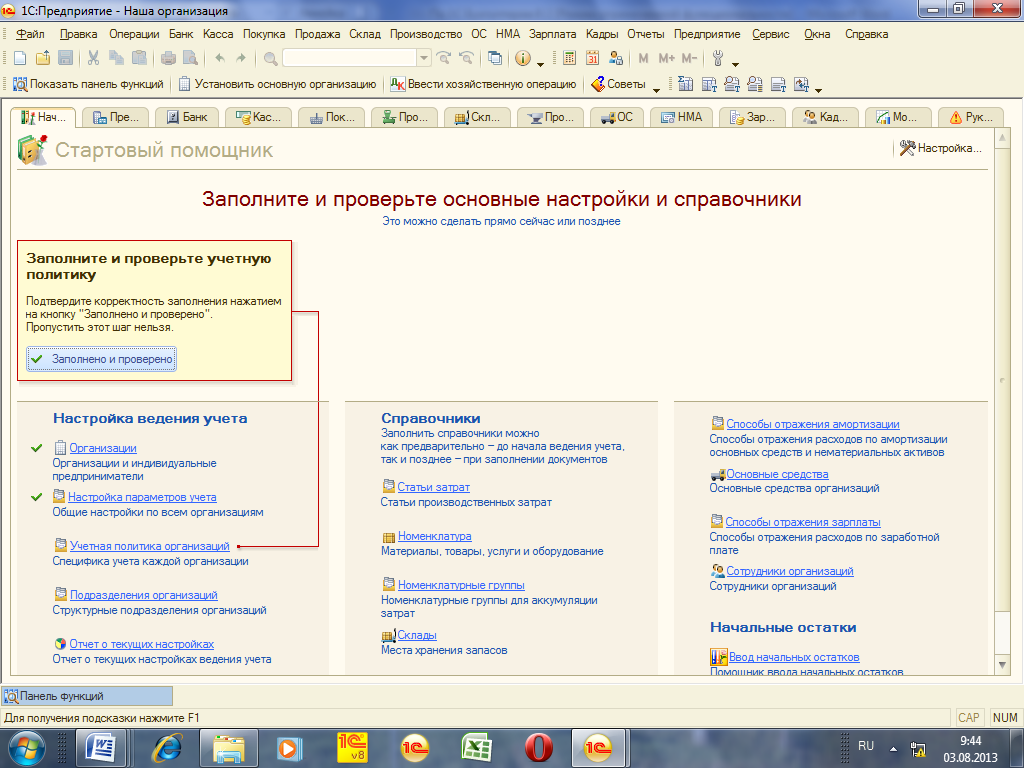Expand arrow next to the wrench icon
The width and height of the screenshot is (1024, 768).
coord(735,64)
